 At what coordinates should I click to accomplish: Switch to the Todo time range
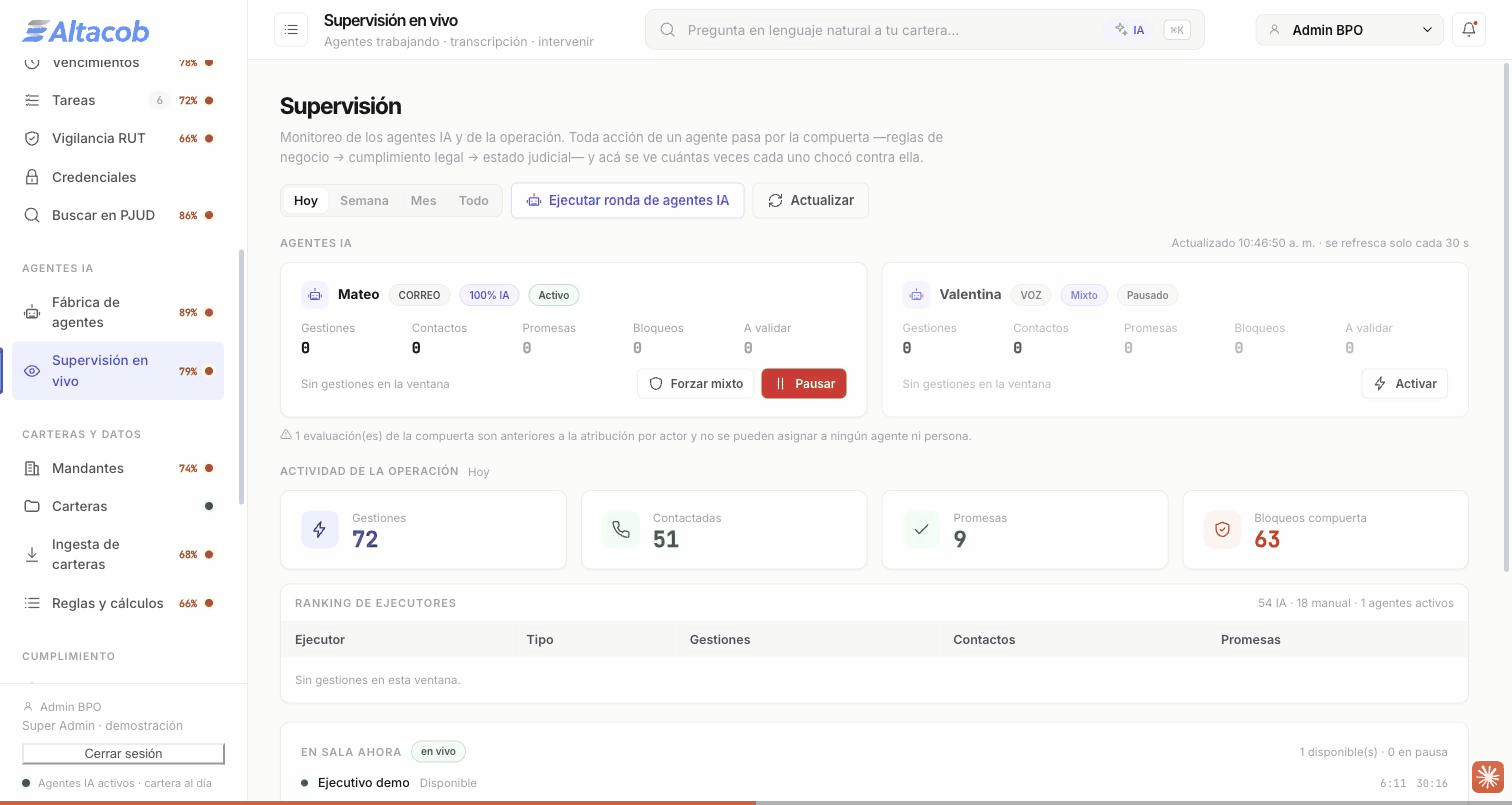[474, 200]
